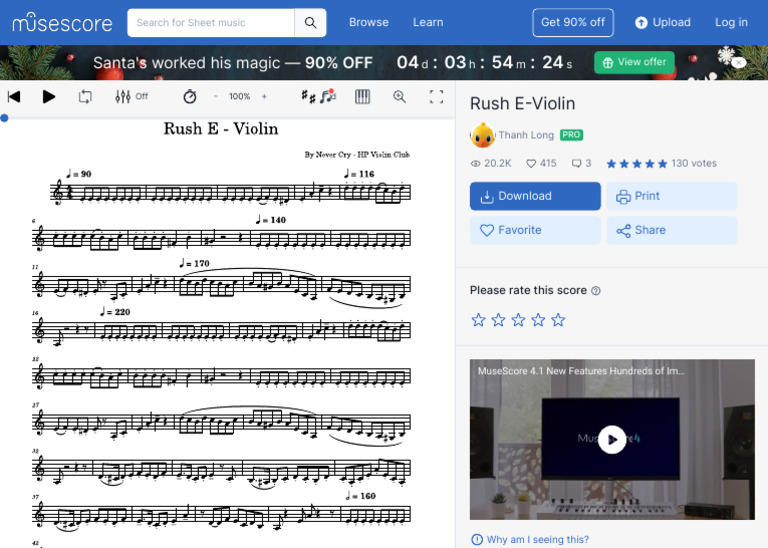Viewport: 768px width, 548px height.
Task: Add the score to Favorites
Action: [x=535, y=230]
